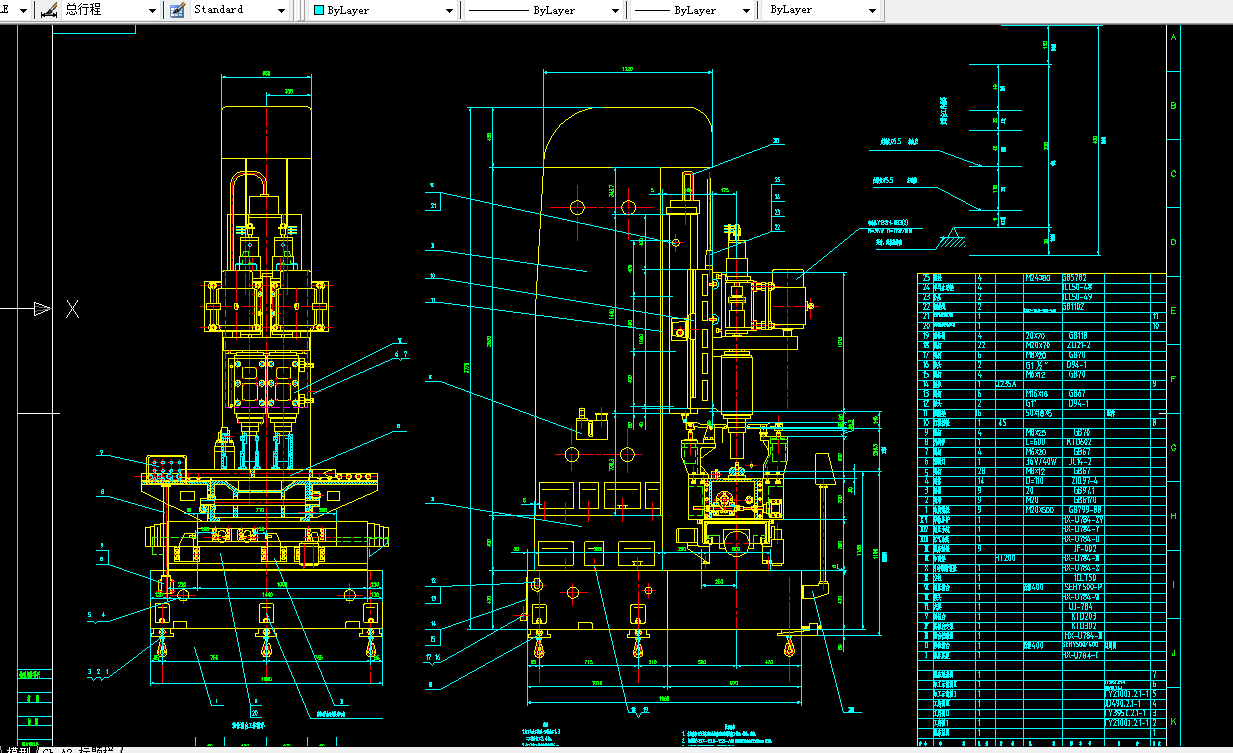Select GB118 cell in parts table
Viewport: 1233px width, 753px height.
(1078, 336)
